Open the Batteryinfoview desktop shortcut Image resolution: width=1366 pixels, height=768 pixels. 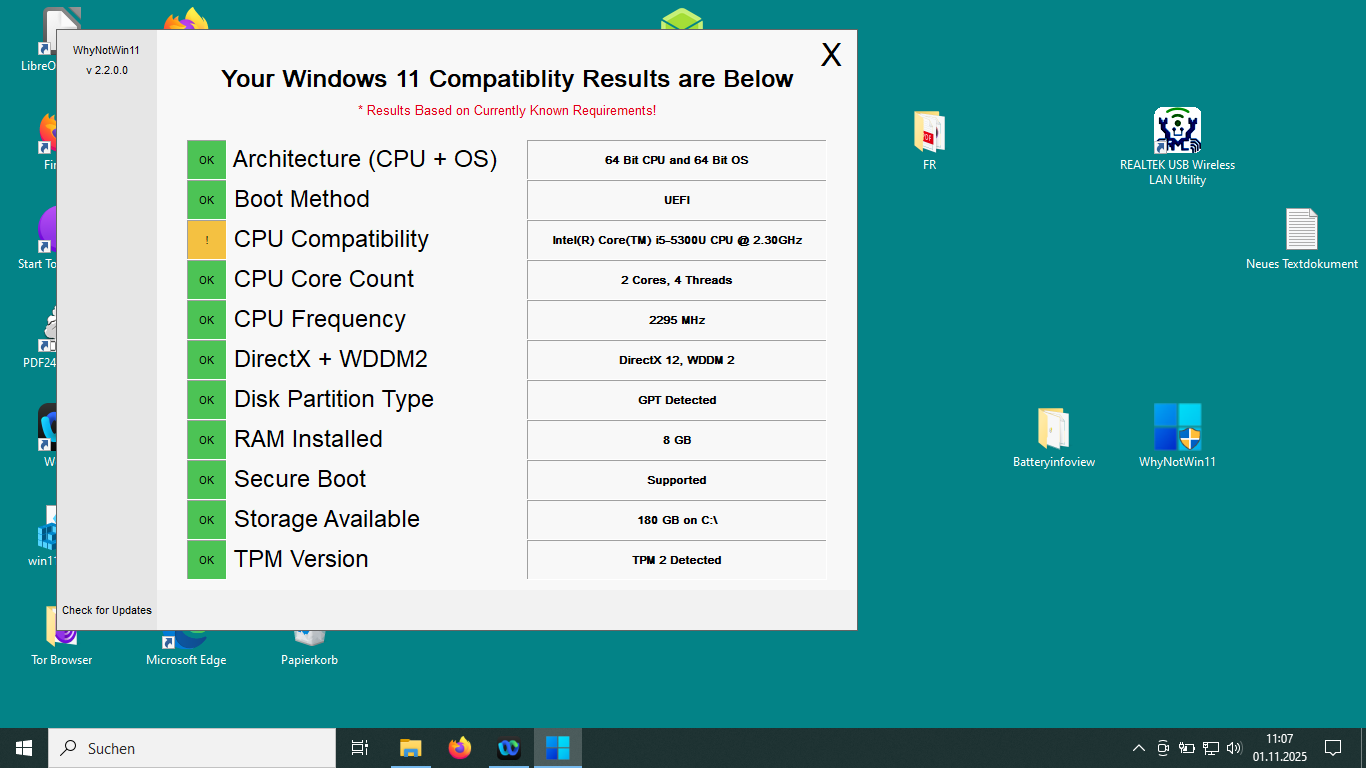(1054, 435)
